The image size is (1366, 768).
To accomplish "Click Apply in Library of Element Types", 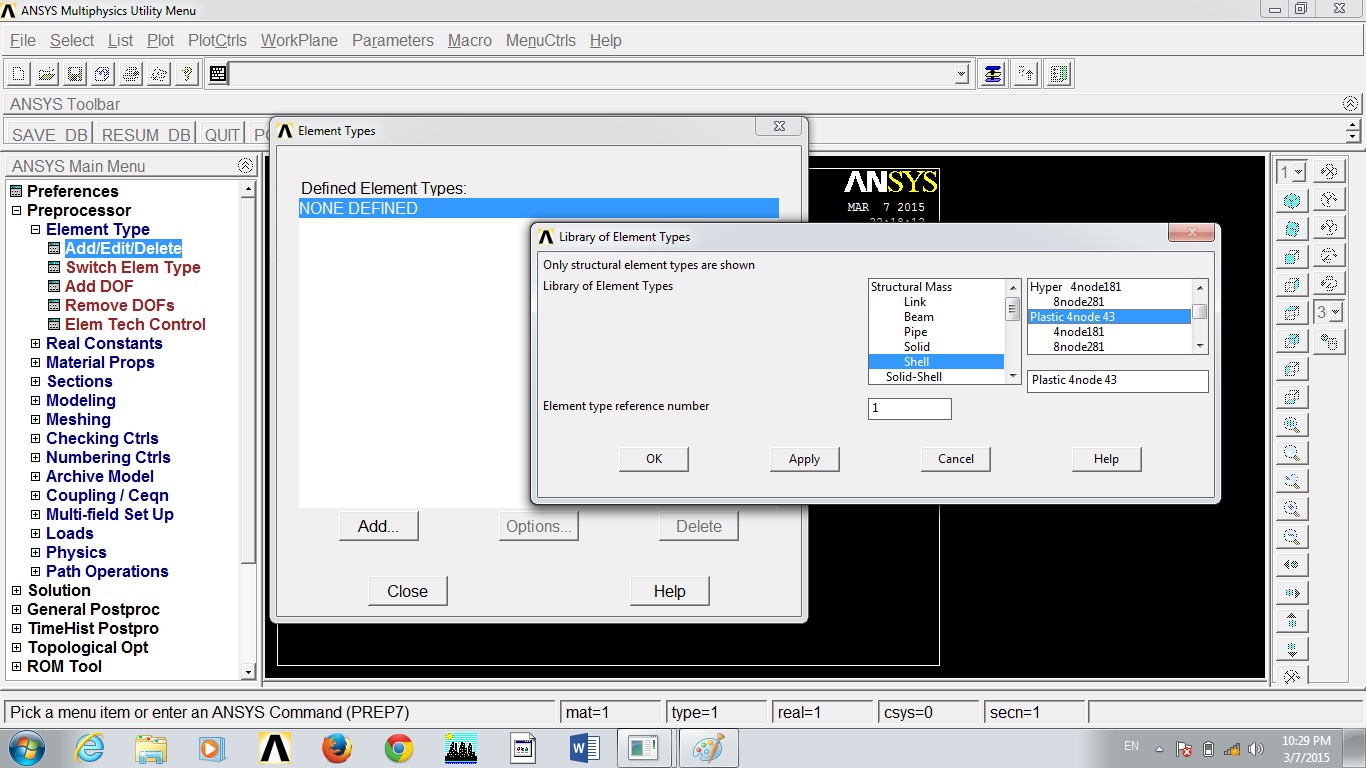I will (x=804, y=459).
